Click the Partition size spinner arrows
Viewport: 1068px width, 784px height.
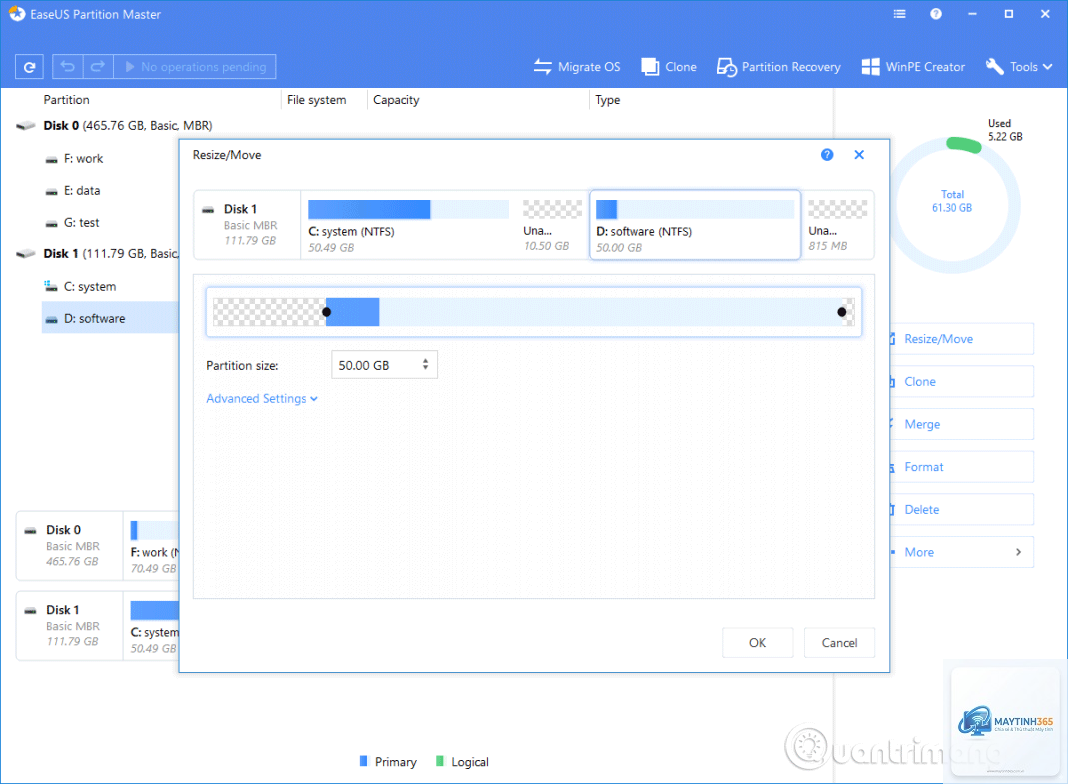click(425, 364)
